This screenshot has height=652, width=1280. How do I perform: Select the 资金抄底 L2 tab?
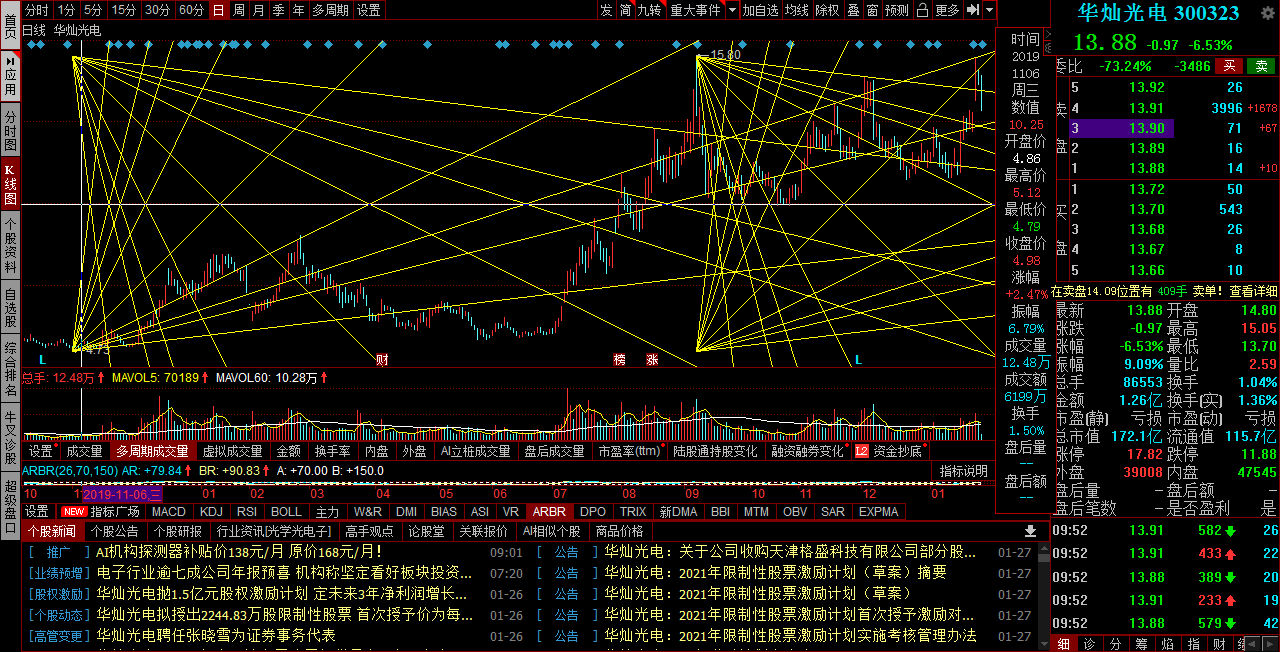[x=891, y=451]
